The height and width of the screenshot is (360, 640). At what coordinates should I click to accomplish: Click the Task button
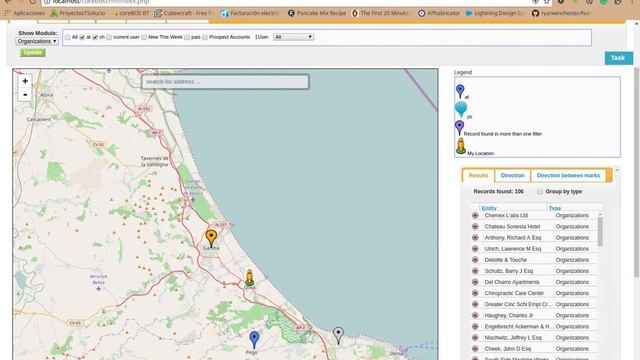618,58
